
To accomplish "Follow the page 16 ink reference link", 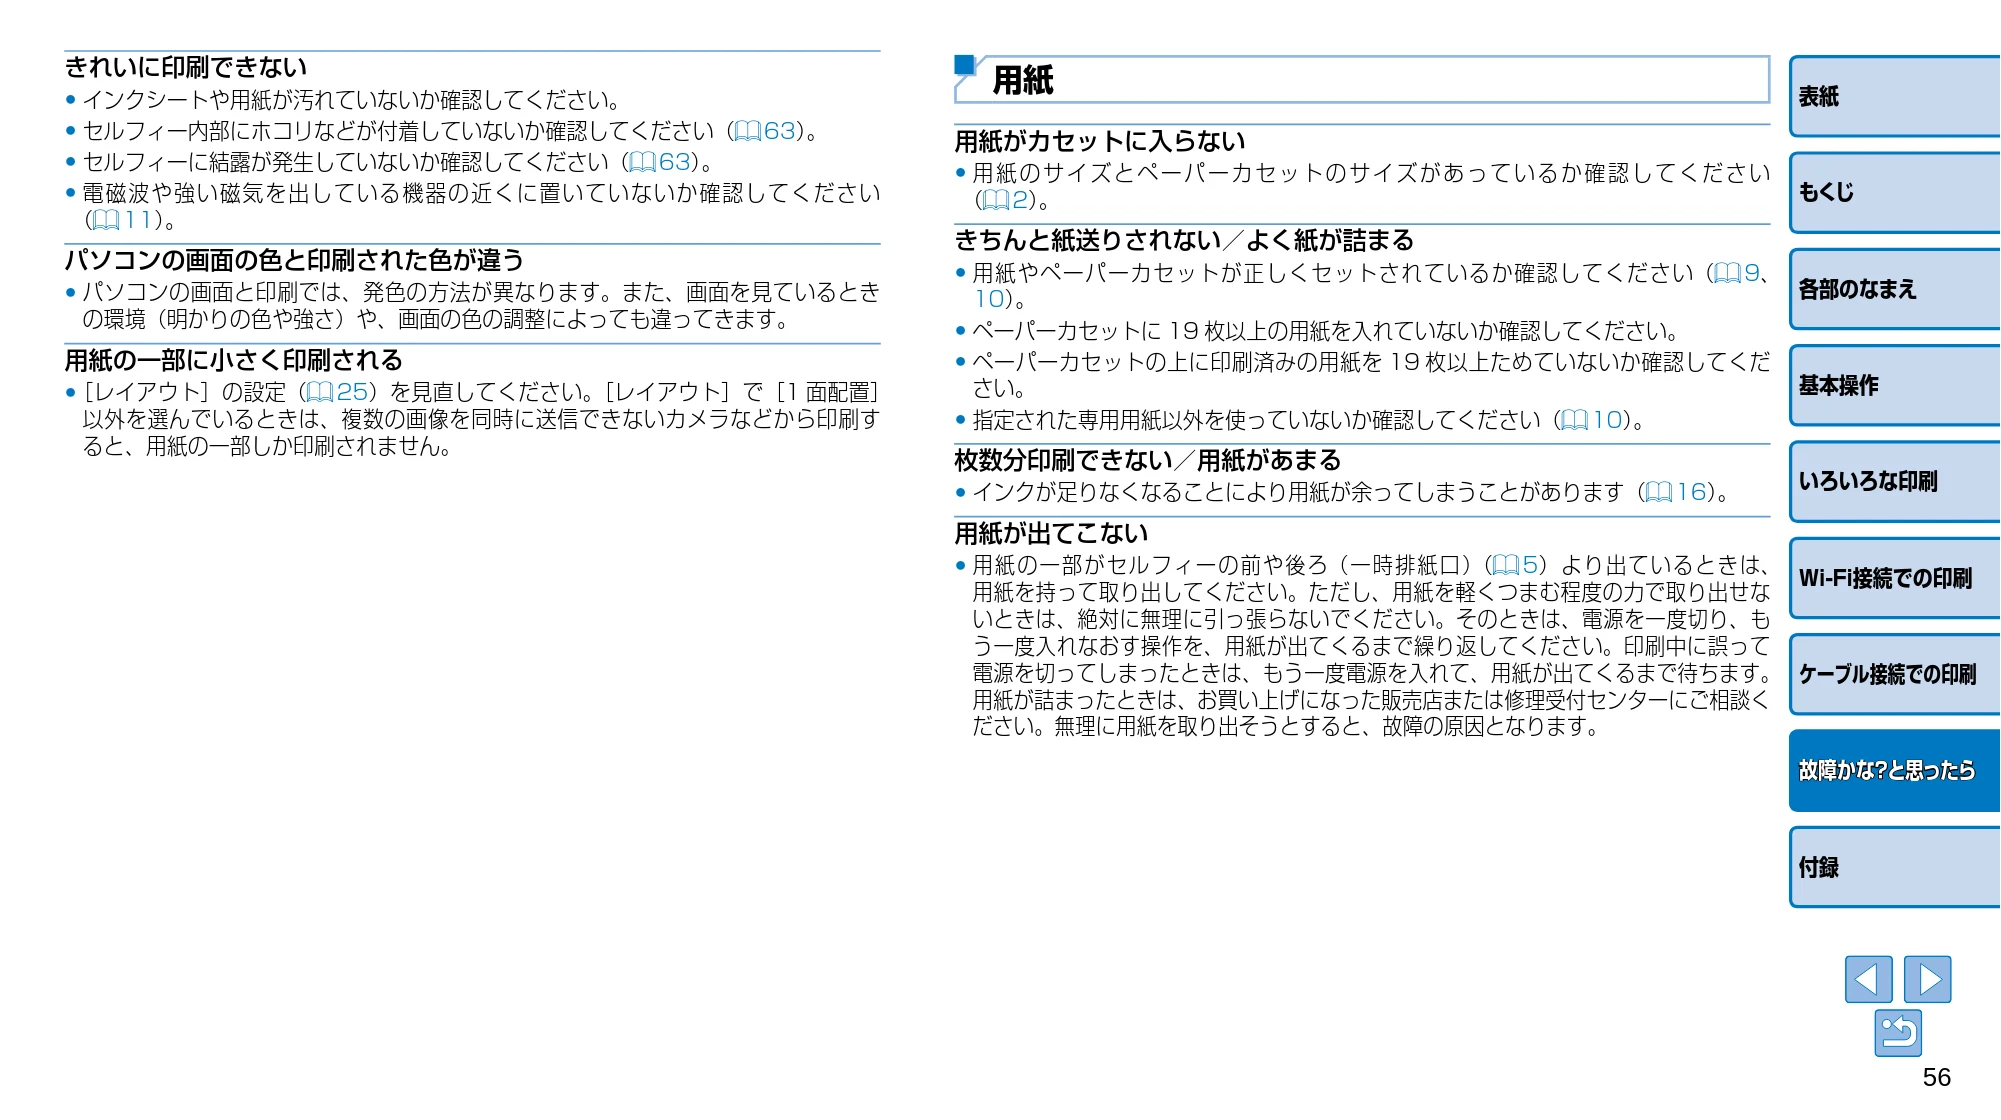I will pyautogui.click(x=1676, y=492).
